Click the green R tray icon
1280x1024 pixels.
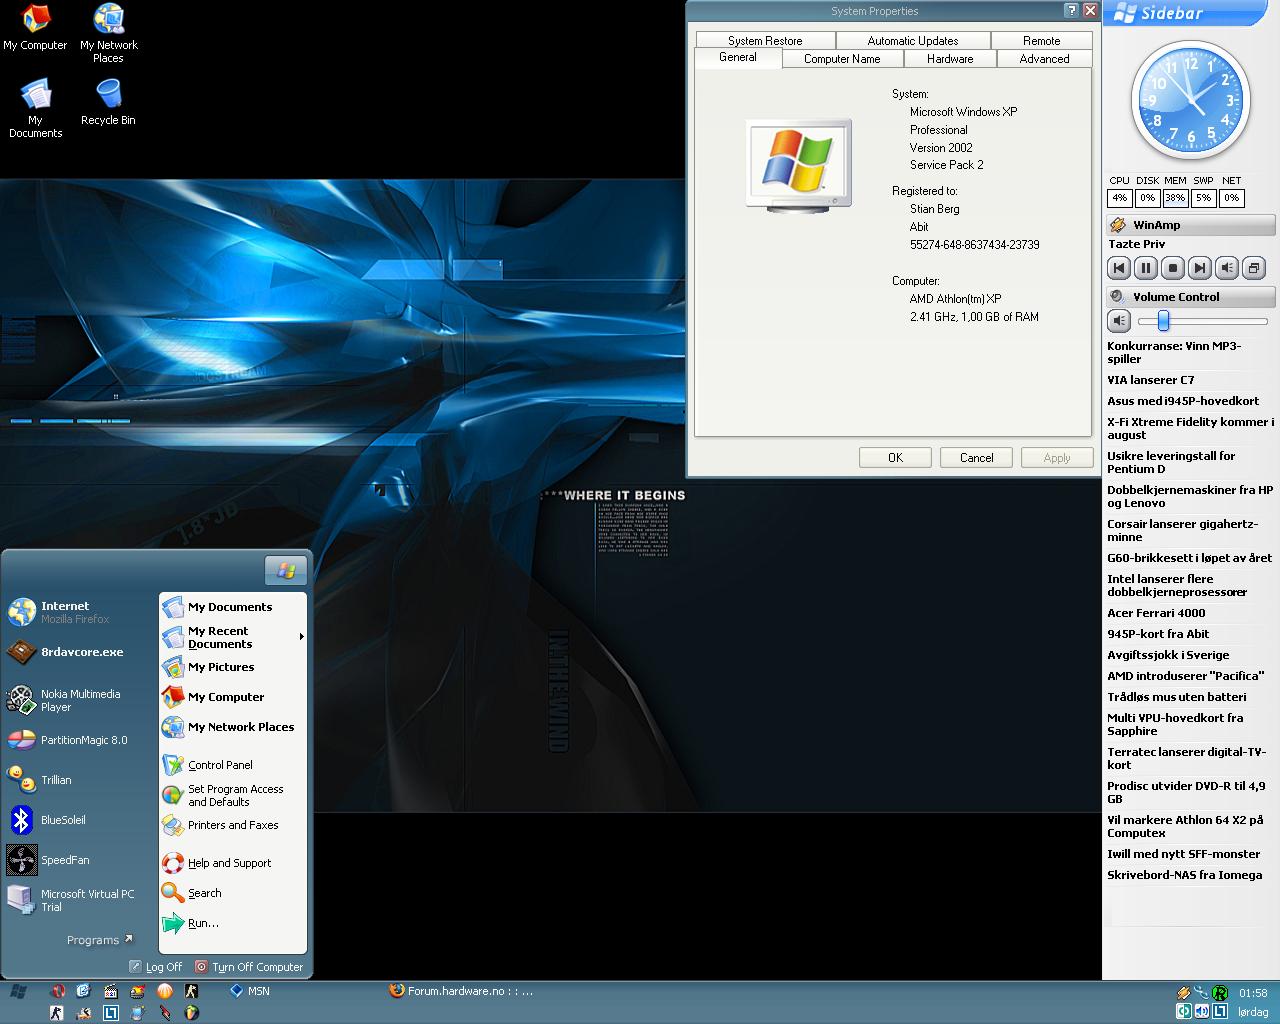coord(1220,993)
